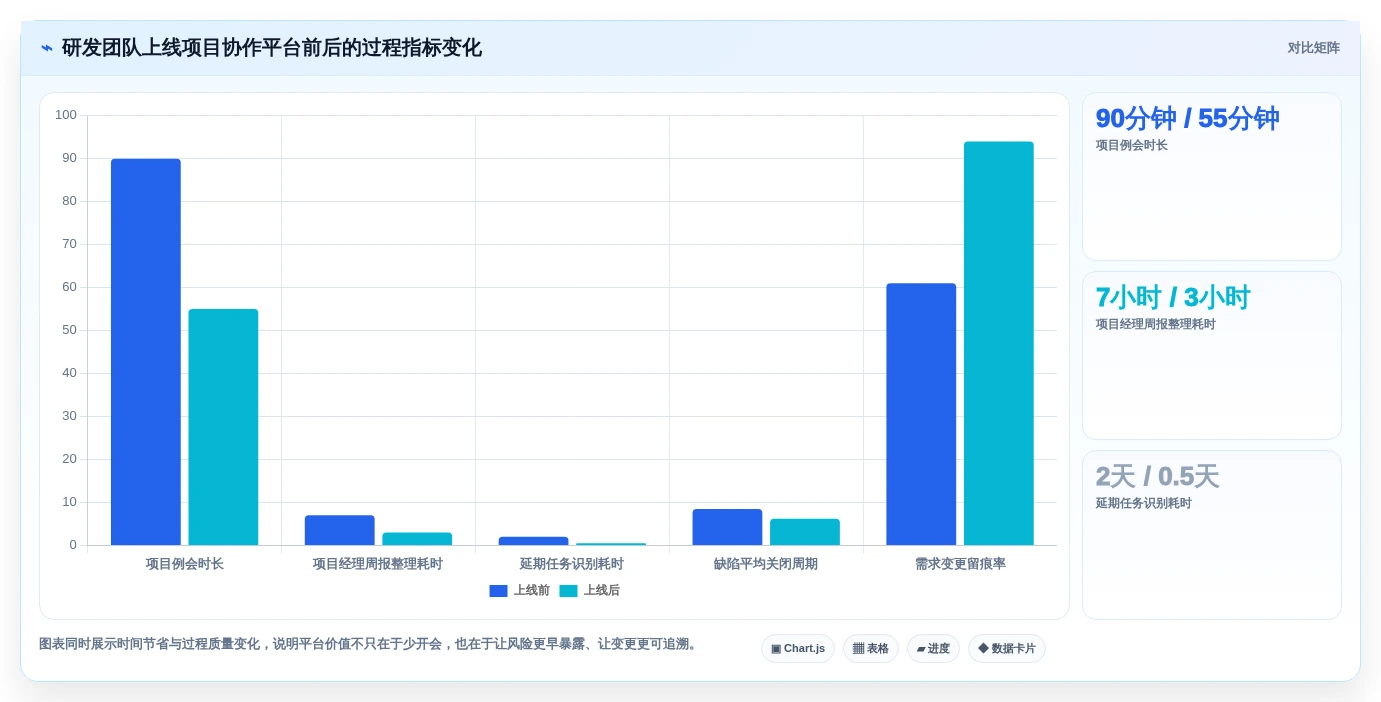Click the y-axis value 50
The height and width of the screenshot is (702, 1381).
pyautogui.click(x=69, y=330)
